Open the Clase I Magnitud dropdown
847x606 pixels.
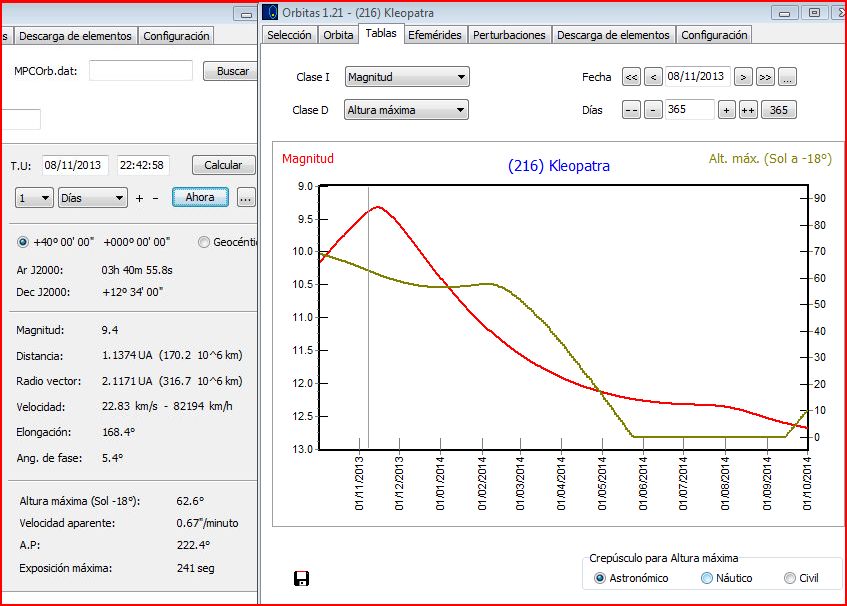coord(407,77)
